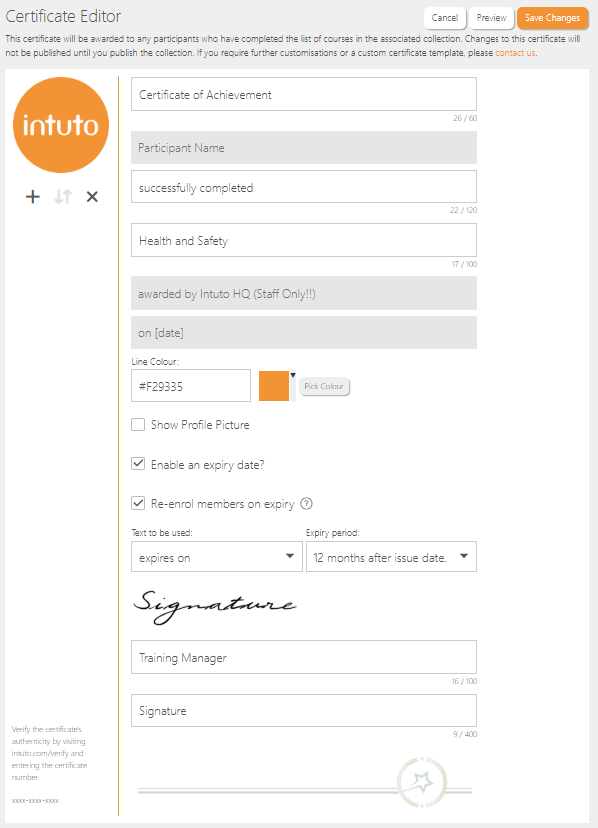The width and height of the screenshot is (598, 828).
Task: Open certificate Preview
Action: pyautogui.click(x=491, y=18)
